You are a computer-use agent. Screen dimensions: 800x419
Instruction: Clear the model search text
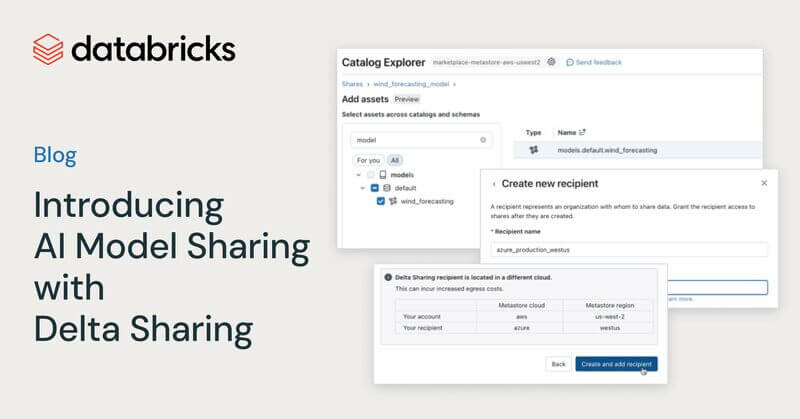click(483, 140)
